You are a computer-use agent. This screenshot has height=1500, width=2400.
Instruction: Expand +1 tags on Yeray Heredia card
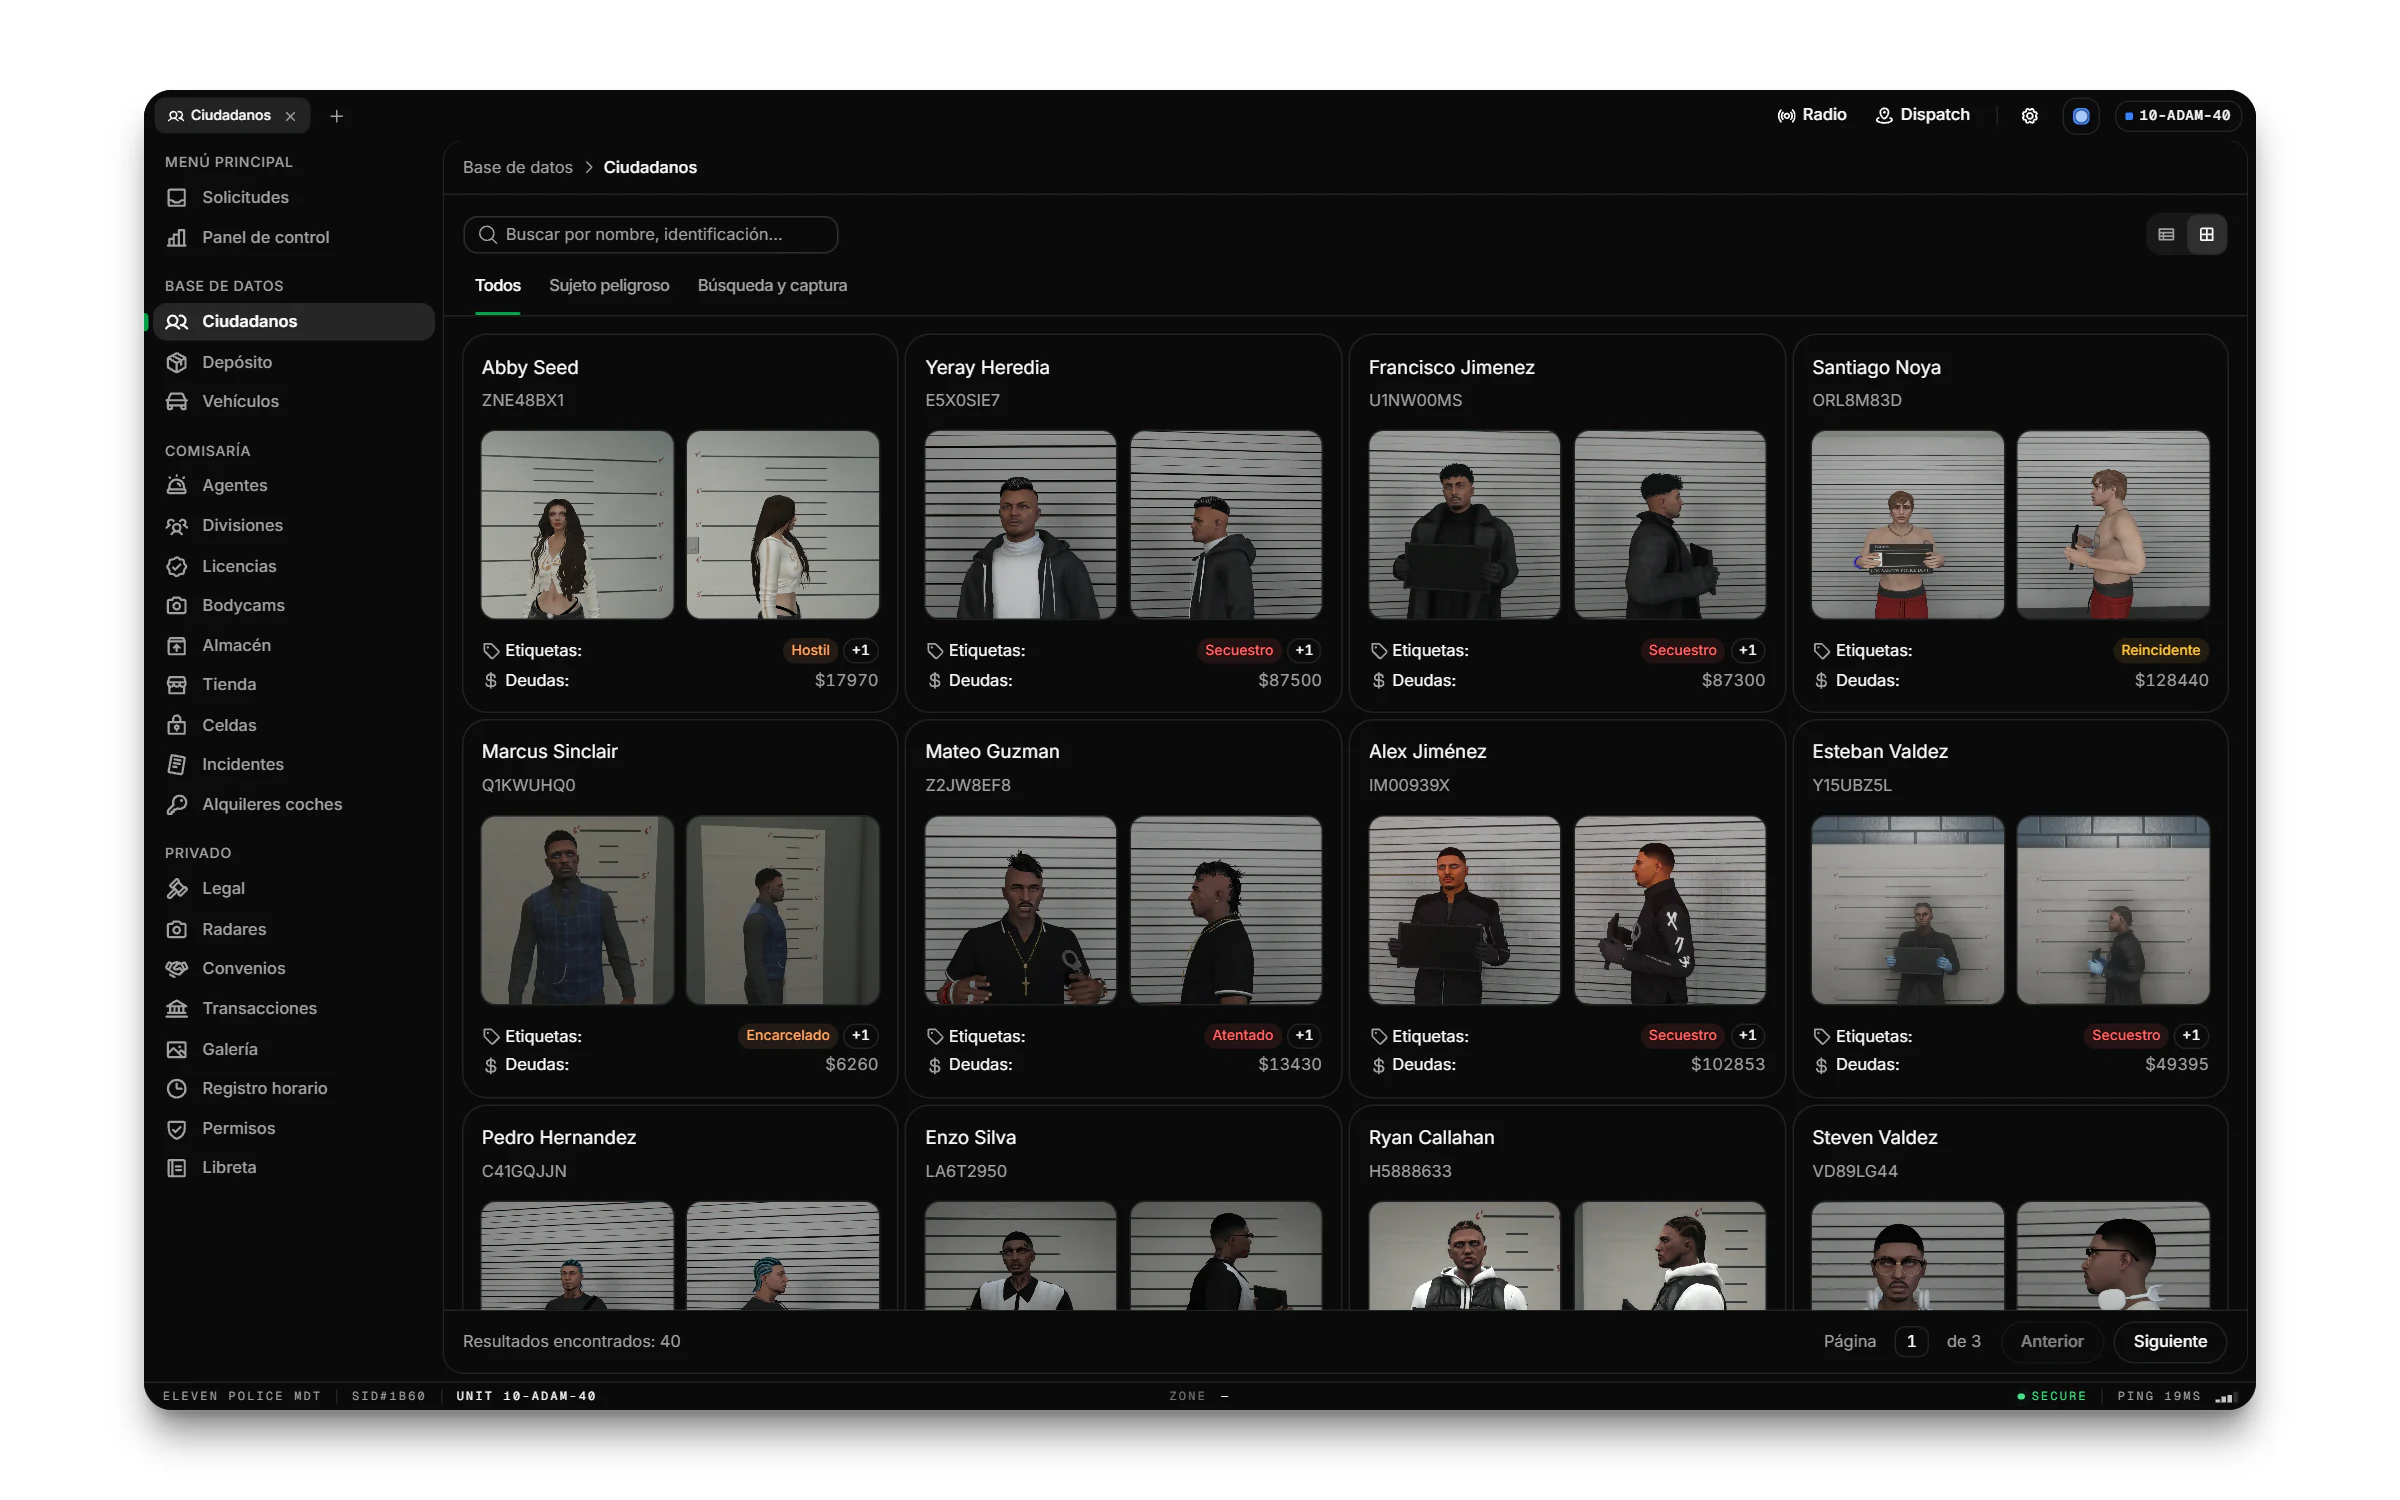(1304, 650)
